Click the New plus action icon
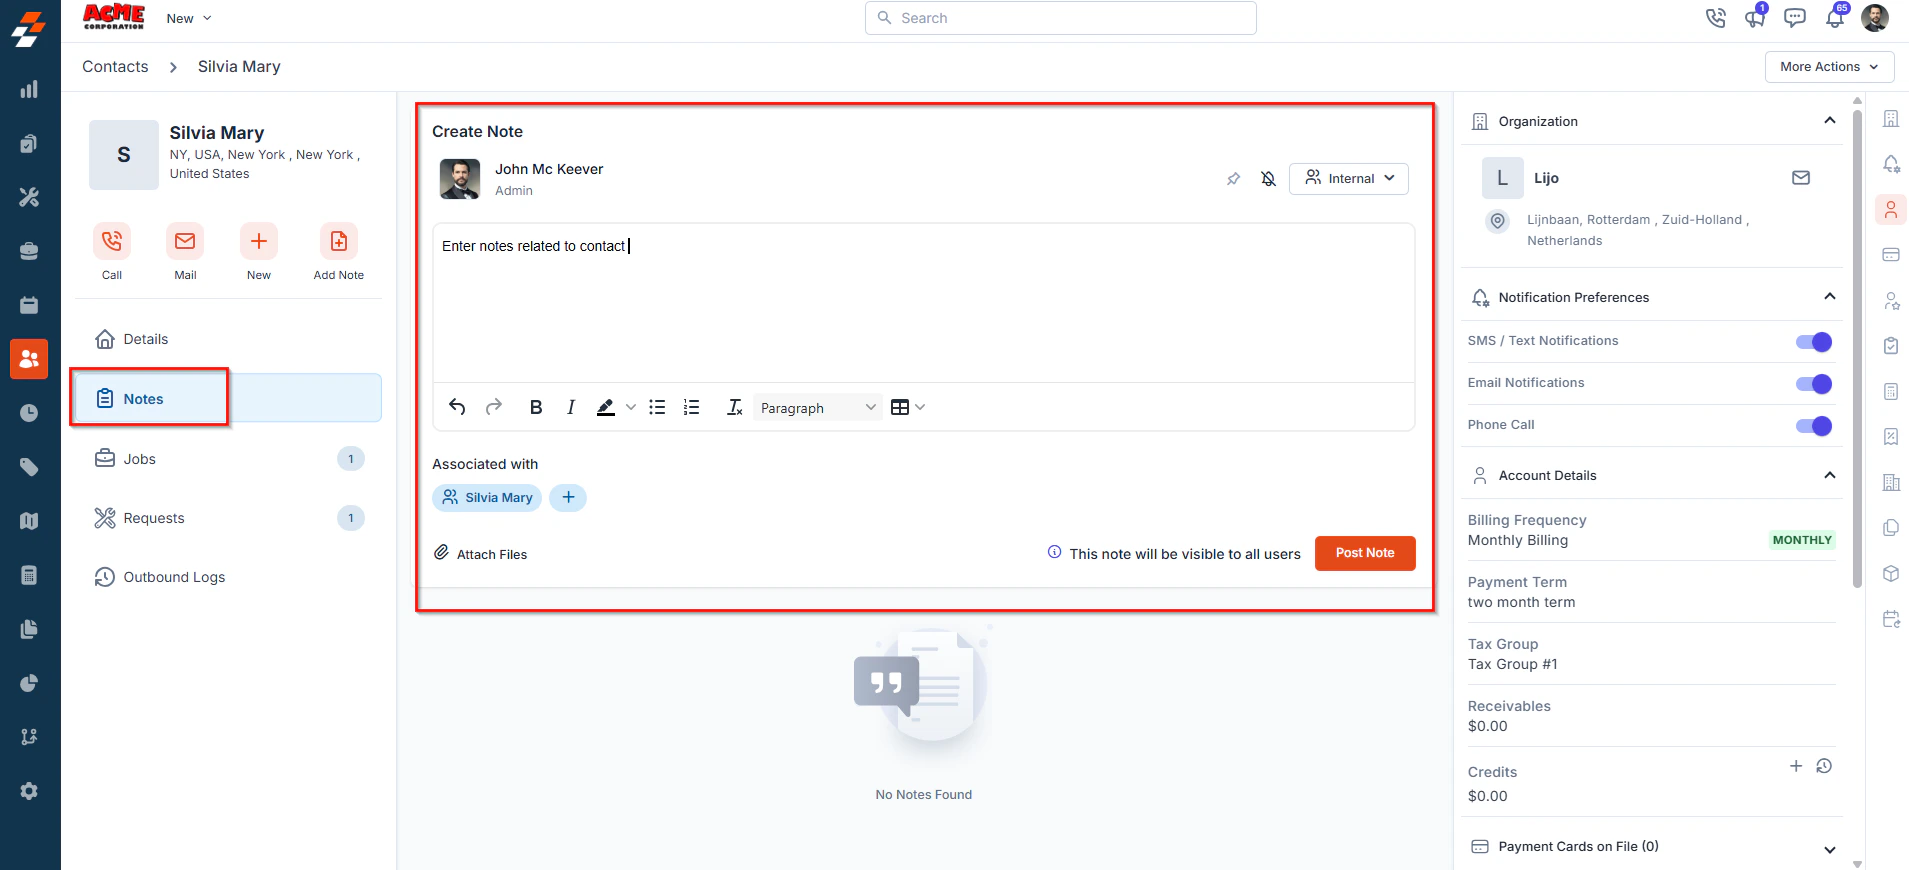The height and width of the screenshot is (870, 1909). point(258,241)
